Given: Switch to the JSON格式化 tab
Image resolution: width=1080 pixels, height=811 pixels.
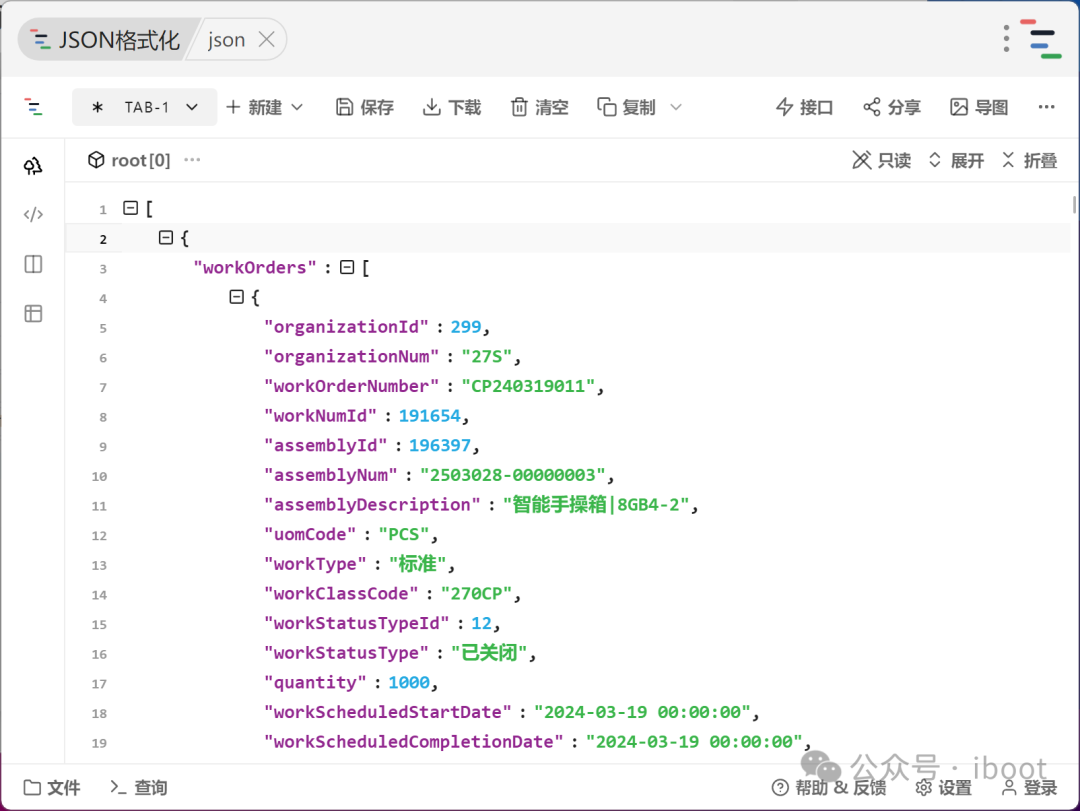Looking at the screenshot, I should (106, 40).
